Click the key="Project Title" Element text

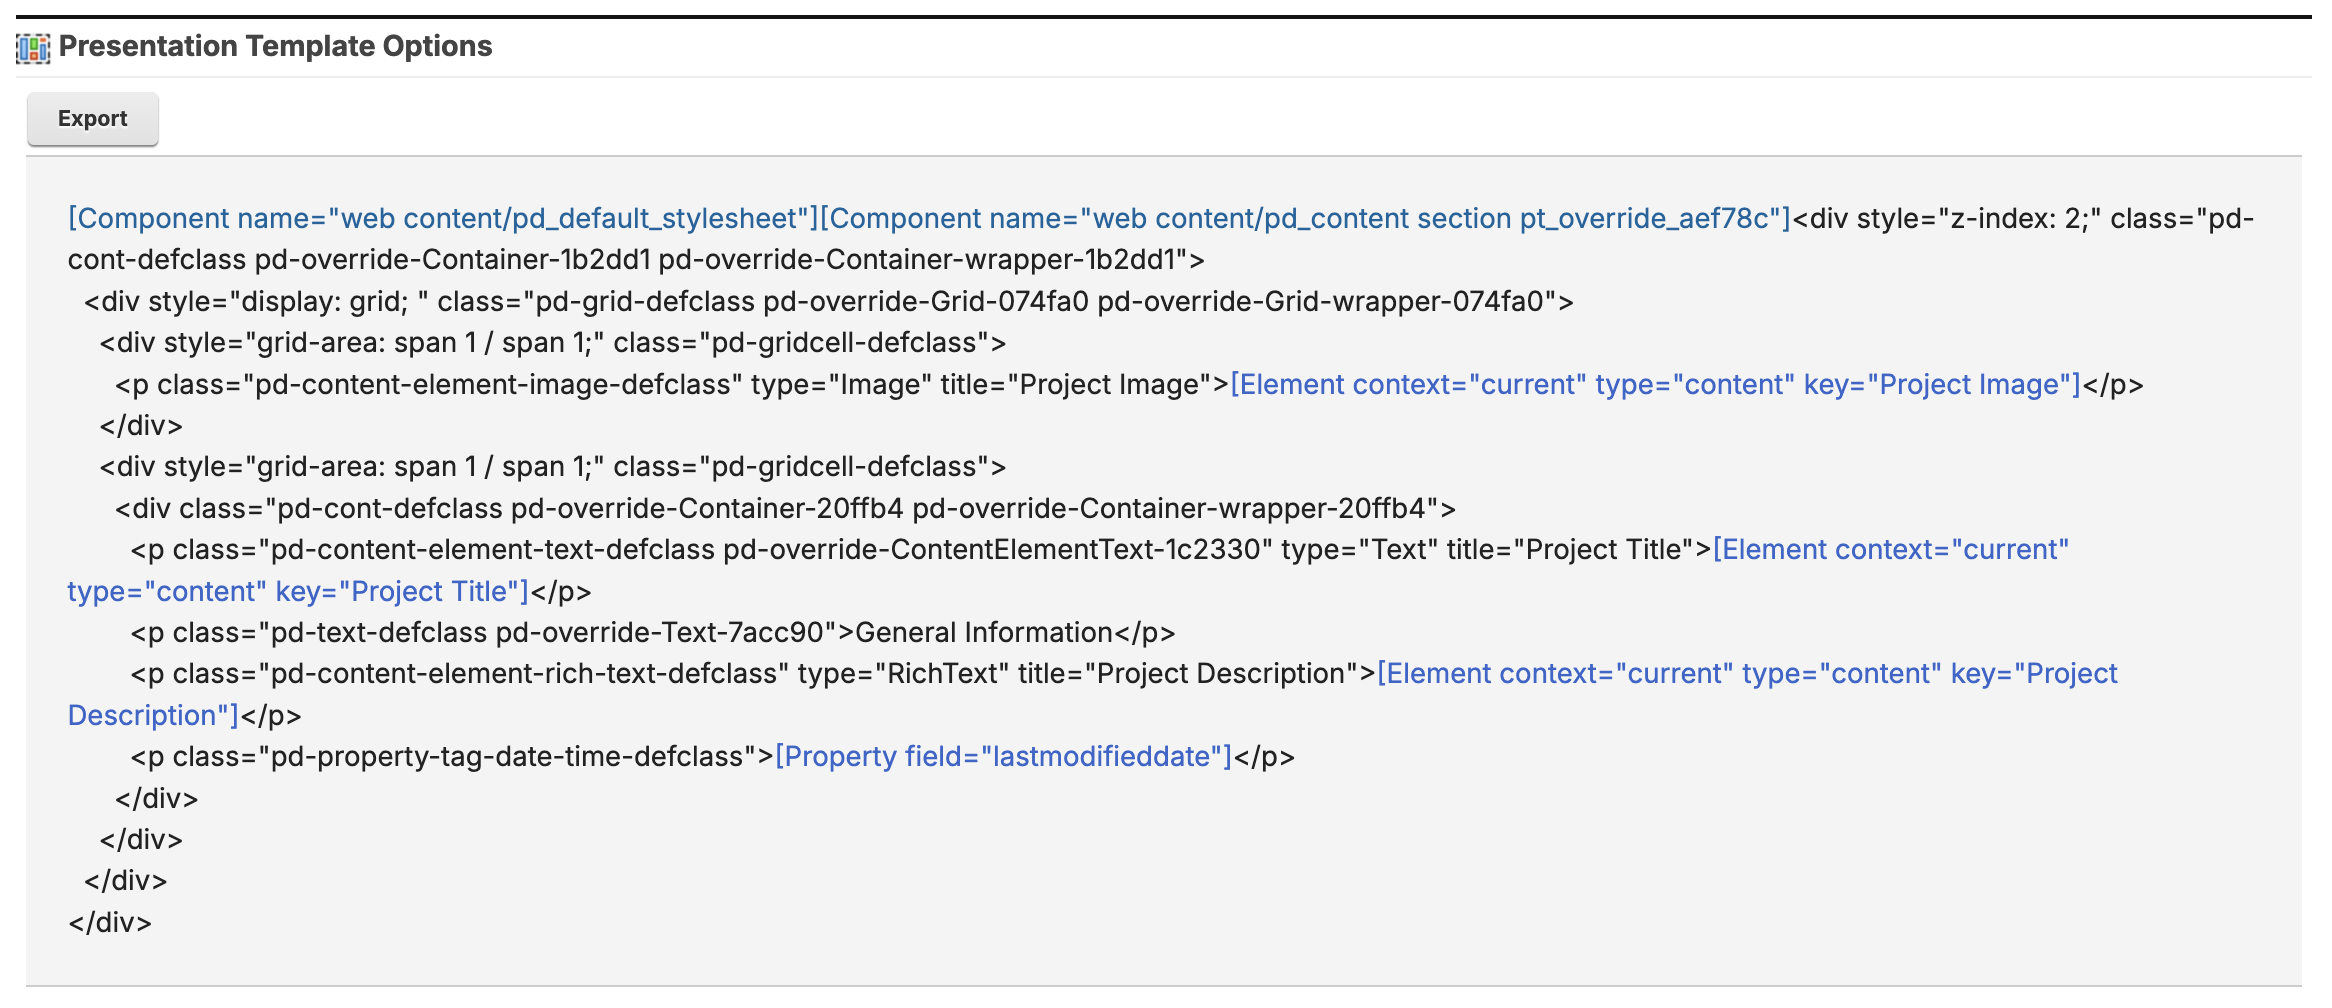(x=401, y=591)
